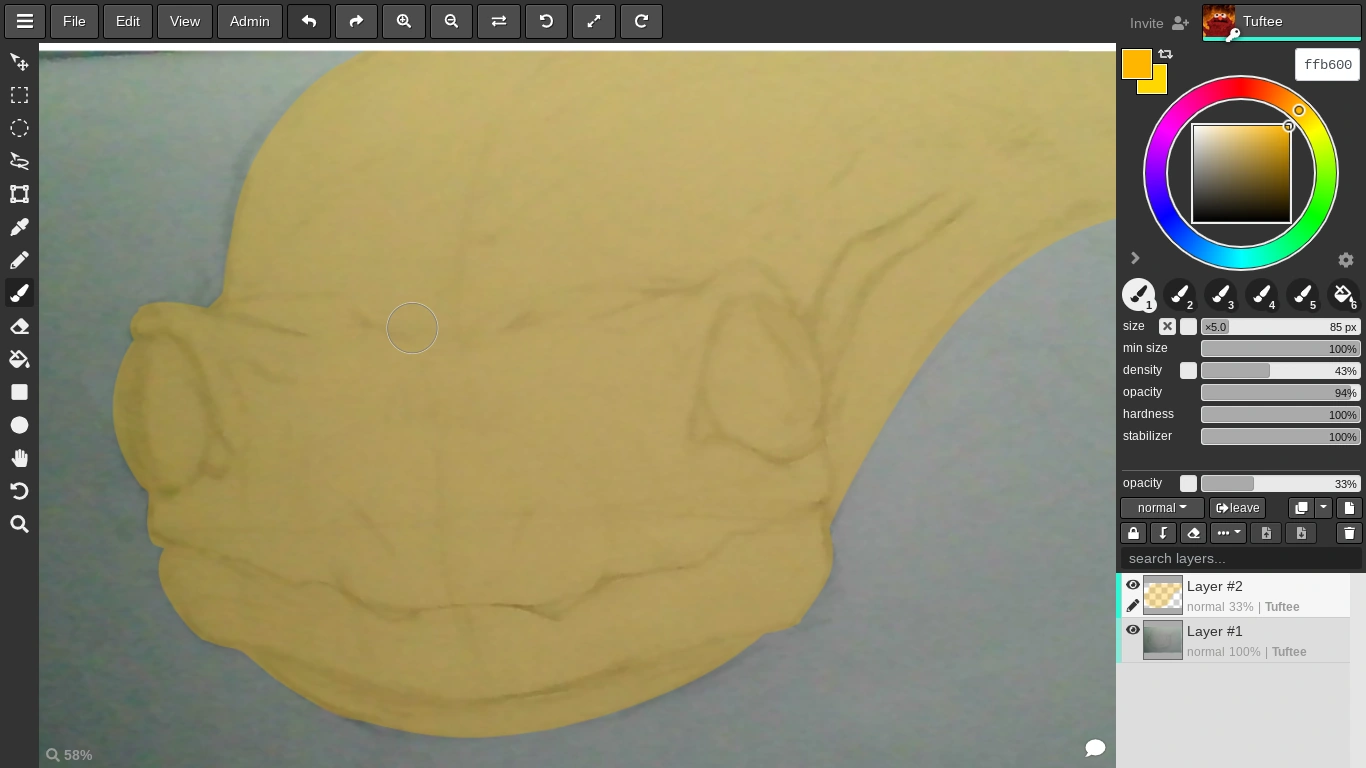Open the layer blend mode dropdown
This screenshot has height=768, width=1366.
[1161, 507]
